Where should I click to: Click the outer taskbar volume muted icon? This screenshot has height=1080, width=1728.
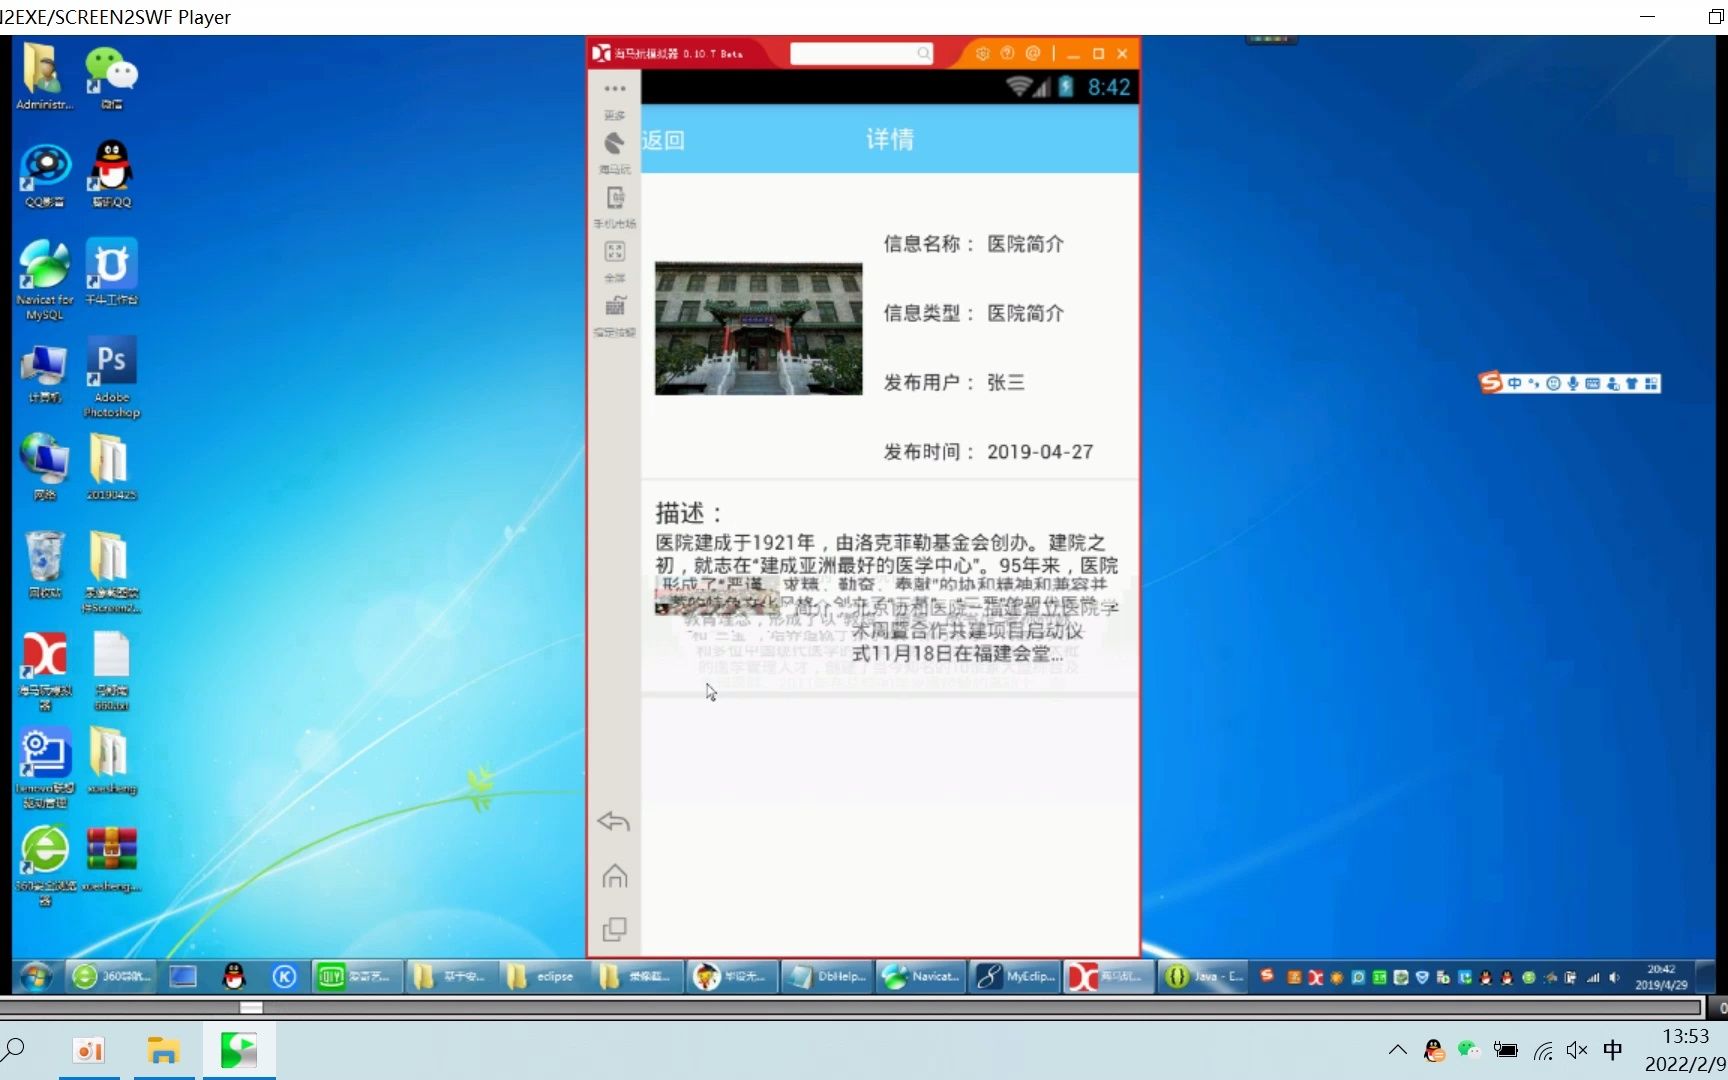[x=1577, y=1050]
